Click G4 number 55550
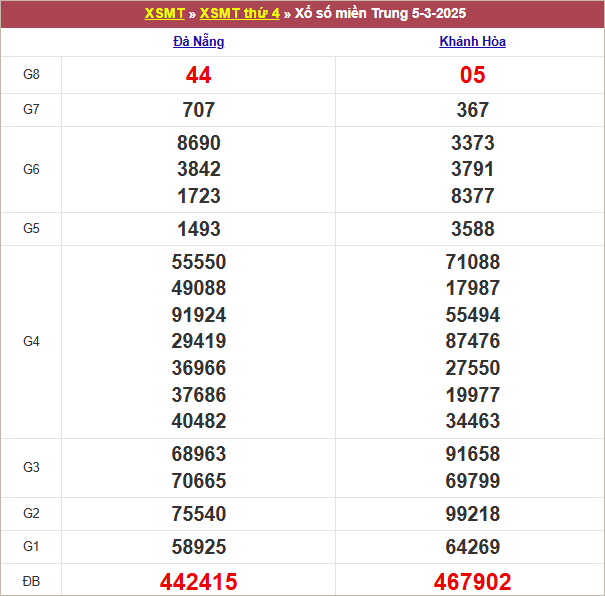The width and height of the screenshot is (605, 596). pyautogui.click(x=199, y=262)
